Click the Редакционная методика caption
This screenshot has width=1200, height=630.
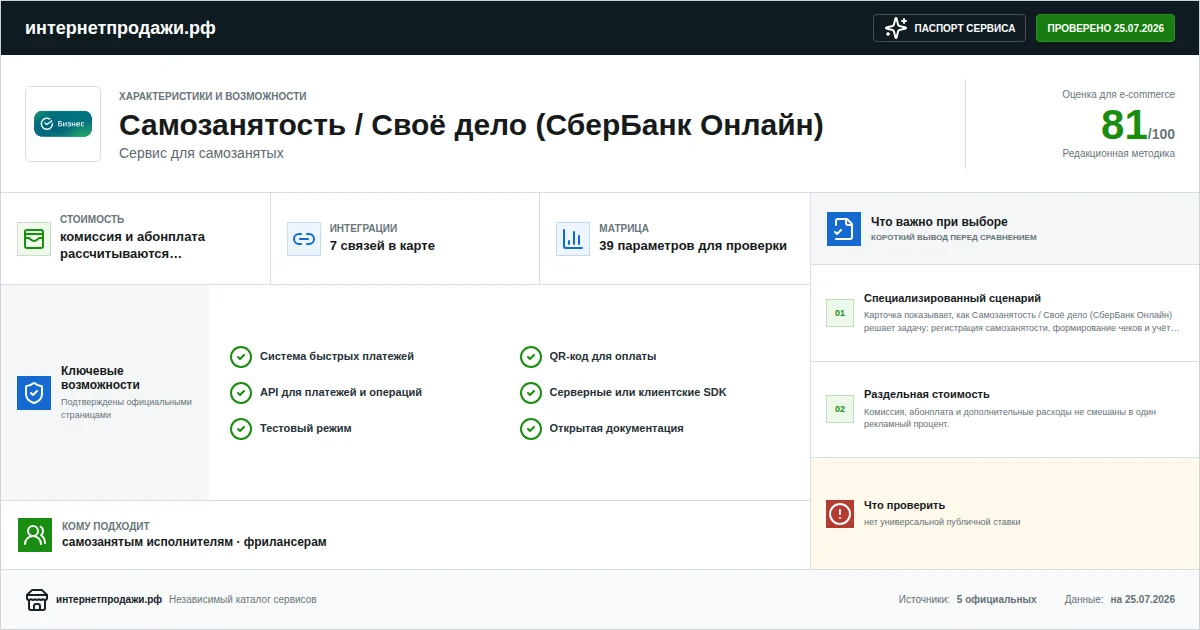pyautogui.click(x=1118, y=154)
